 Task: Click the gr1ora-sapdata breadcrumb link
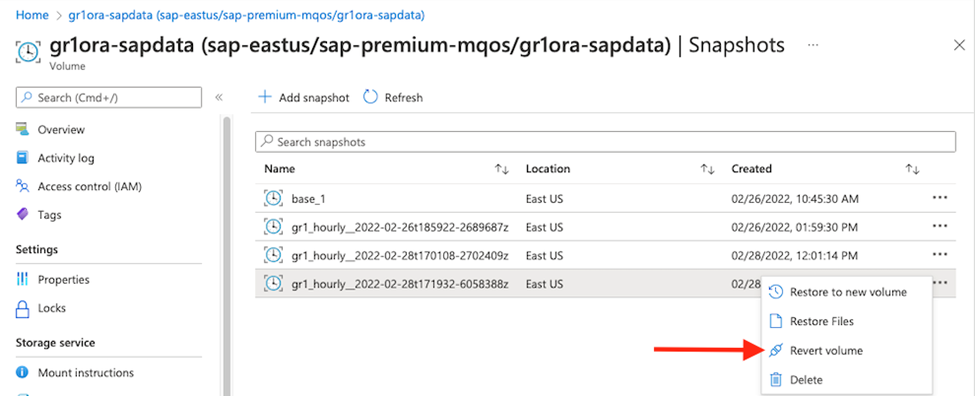click(x=248, y=16)
